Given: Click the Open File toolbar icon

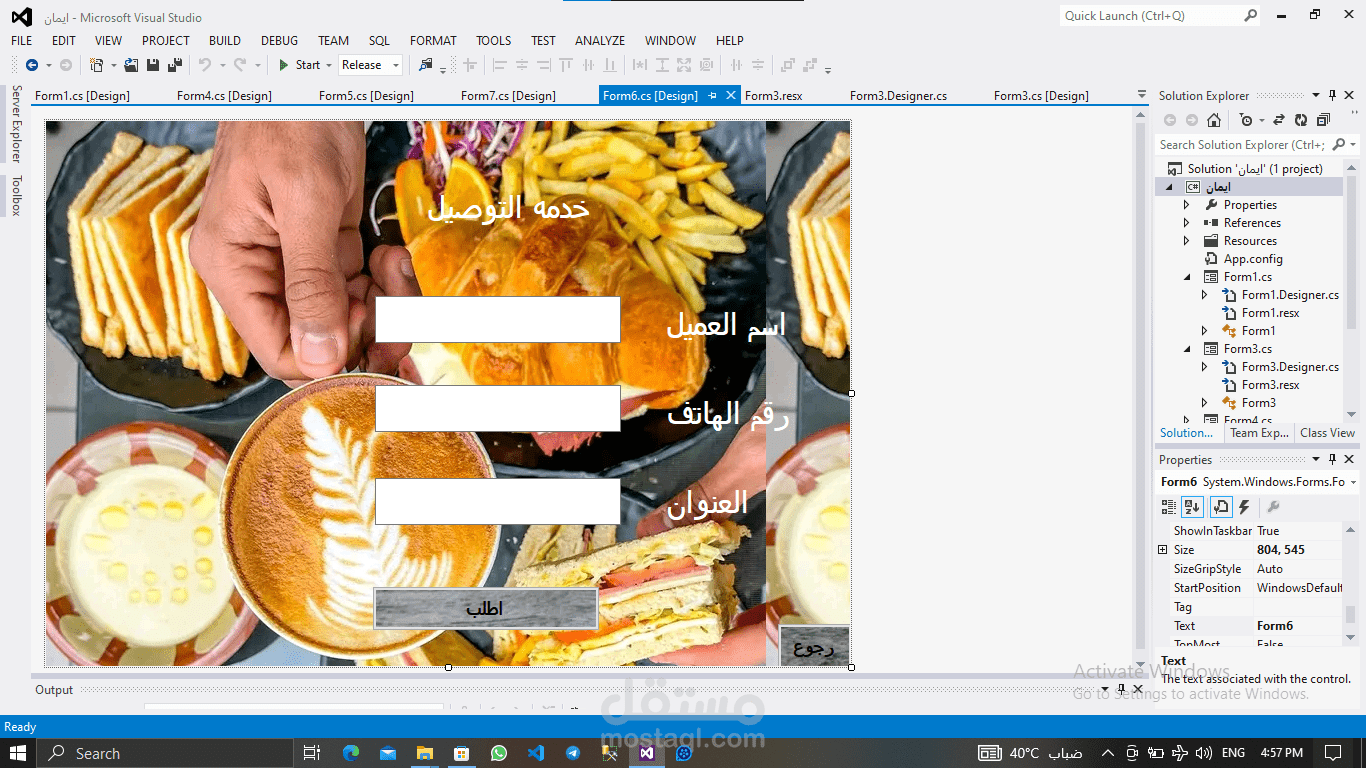Looking at the screenshot, I should (131, 65).
